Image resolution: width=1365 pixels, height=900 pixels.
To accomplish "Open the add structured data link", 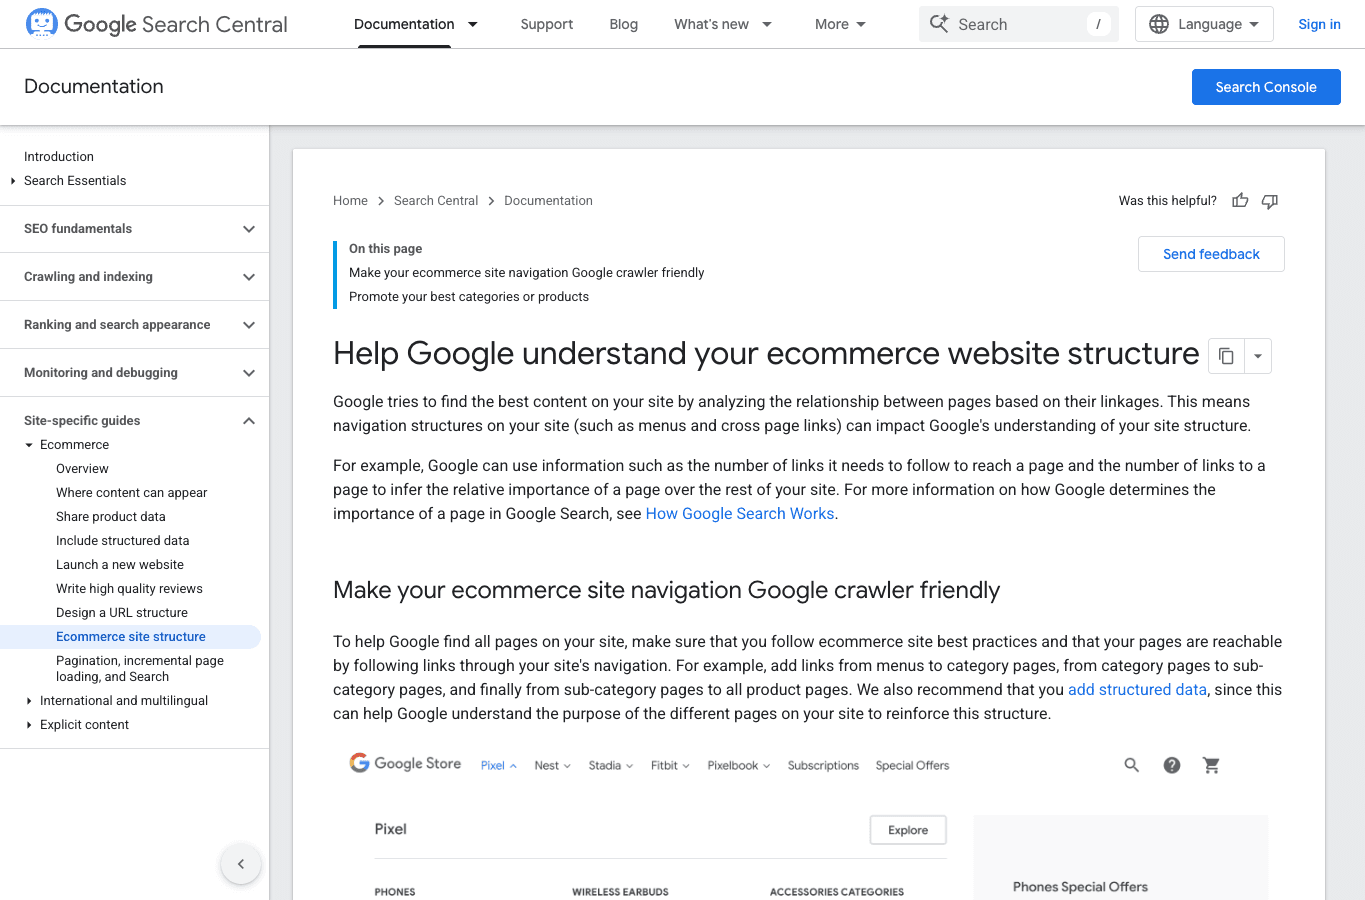I will point(1137,689).
